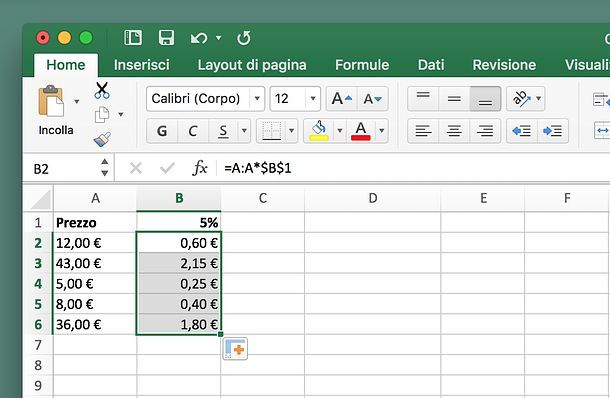610x398 pixels.
Task: Apply red font color A
Action: tap(361, 131)
